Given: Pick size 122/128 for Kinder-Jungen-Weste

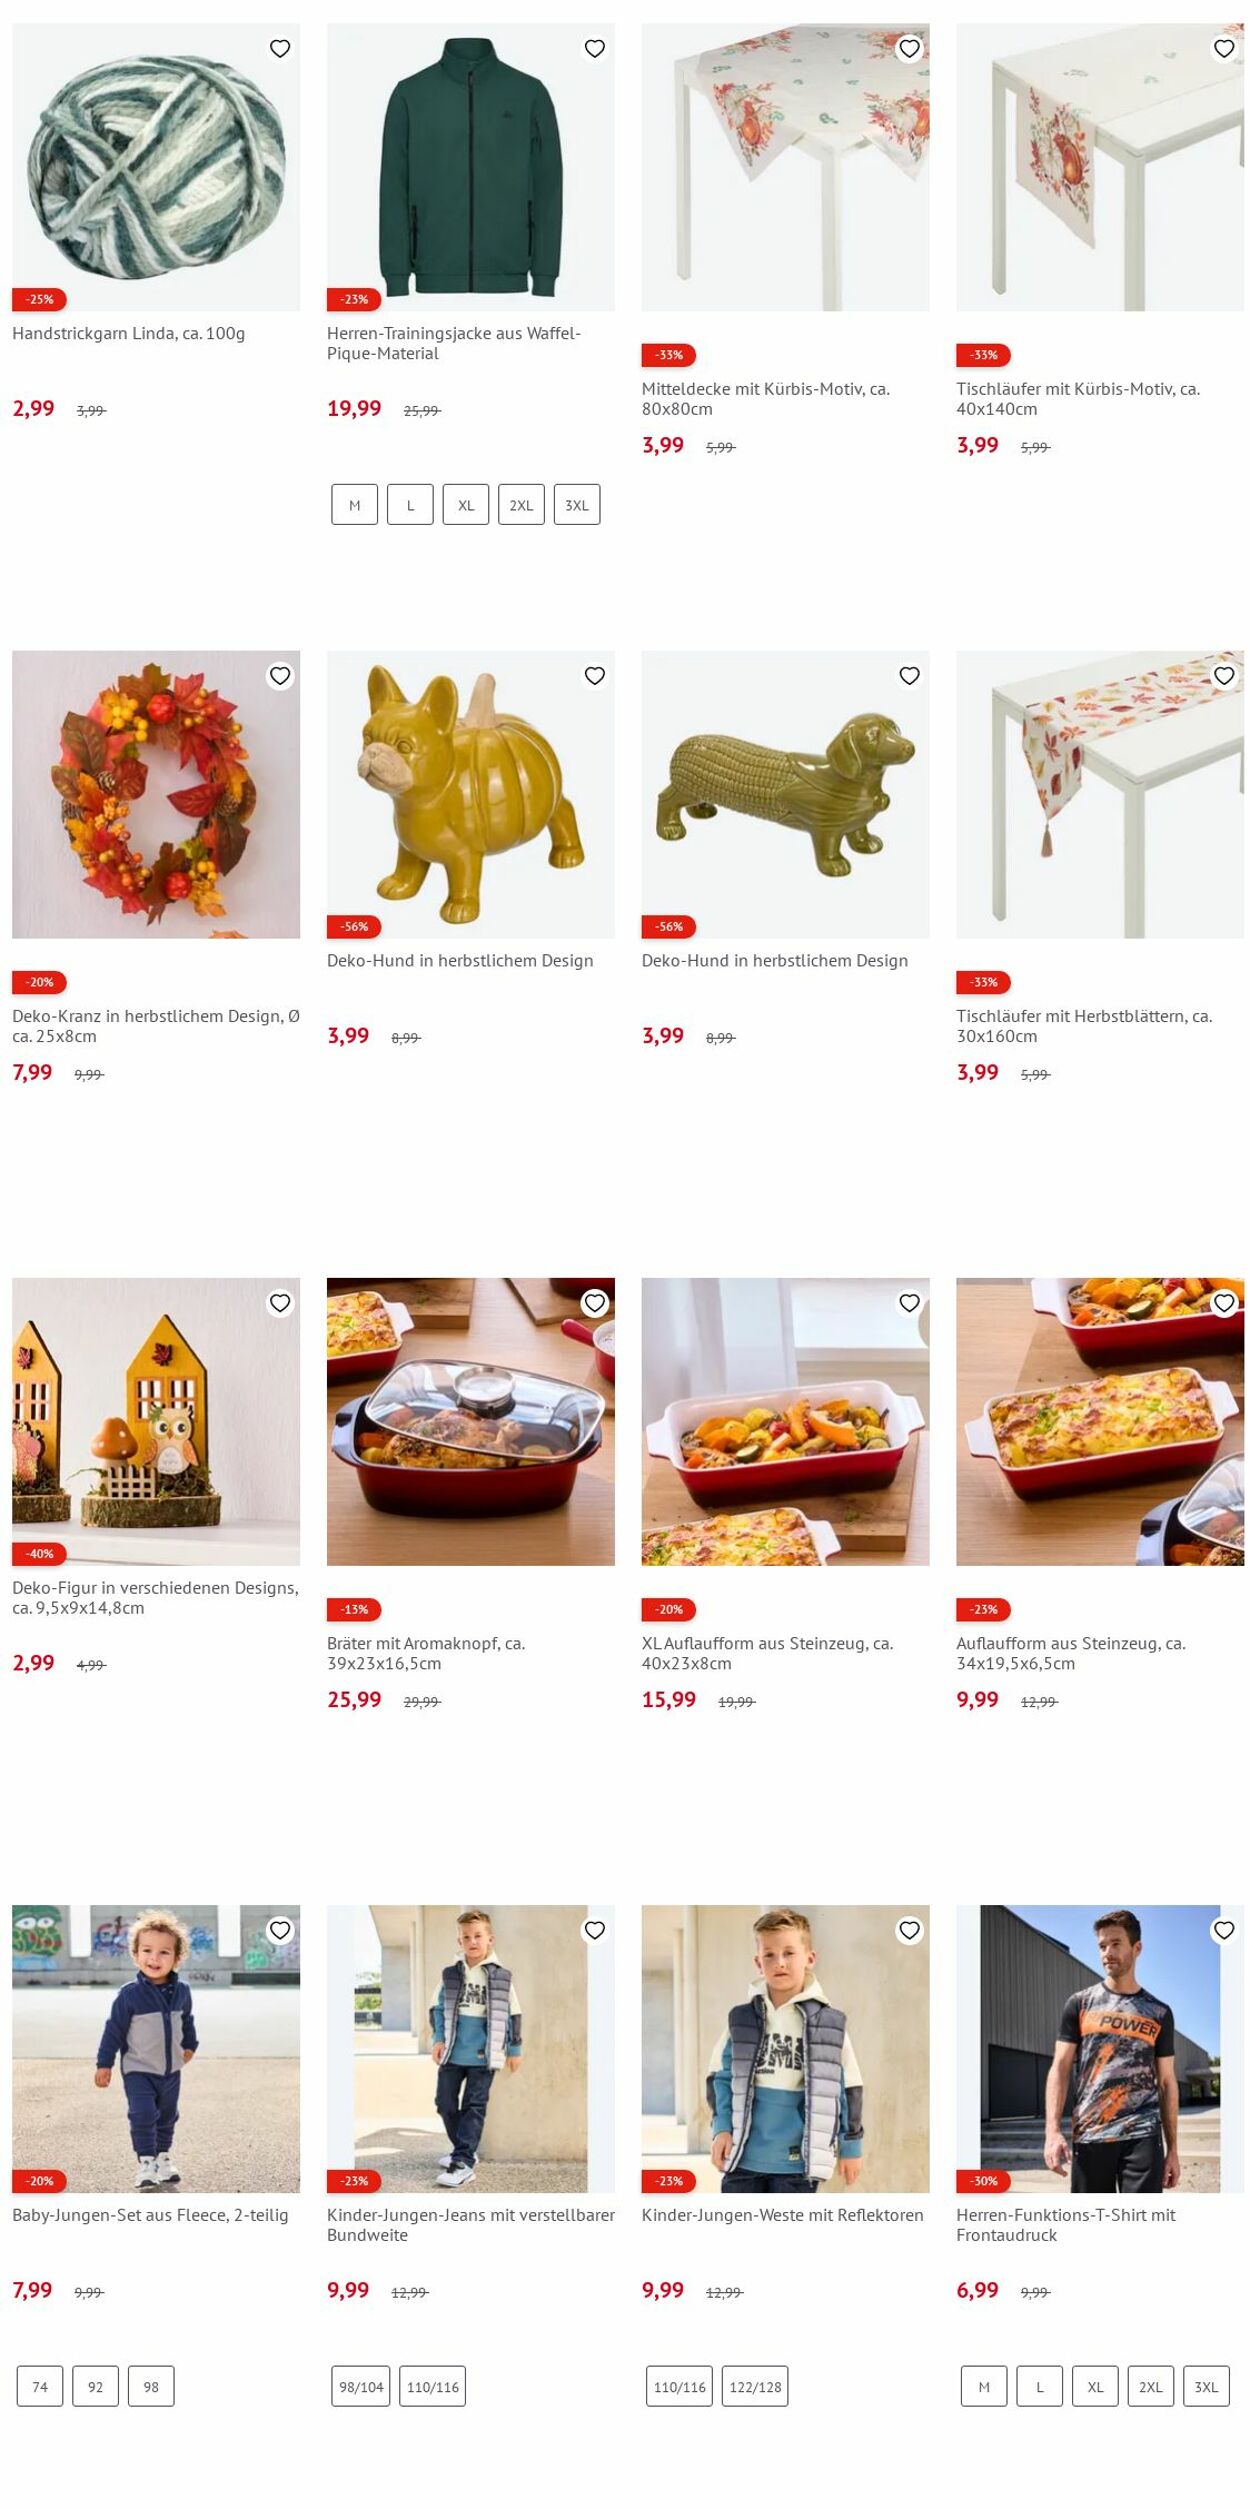Looking at the screenshot, I should tap(755, 2386).
